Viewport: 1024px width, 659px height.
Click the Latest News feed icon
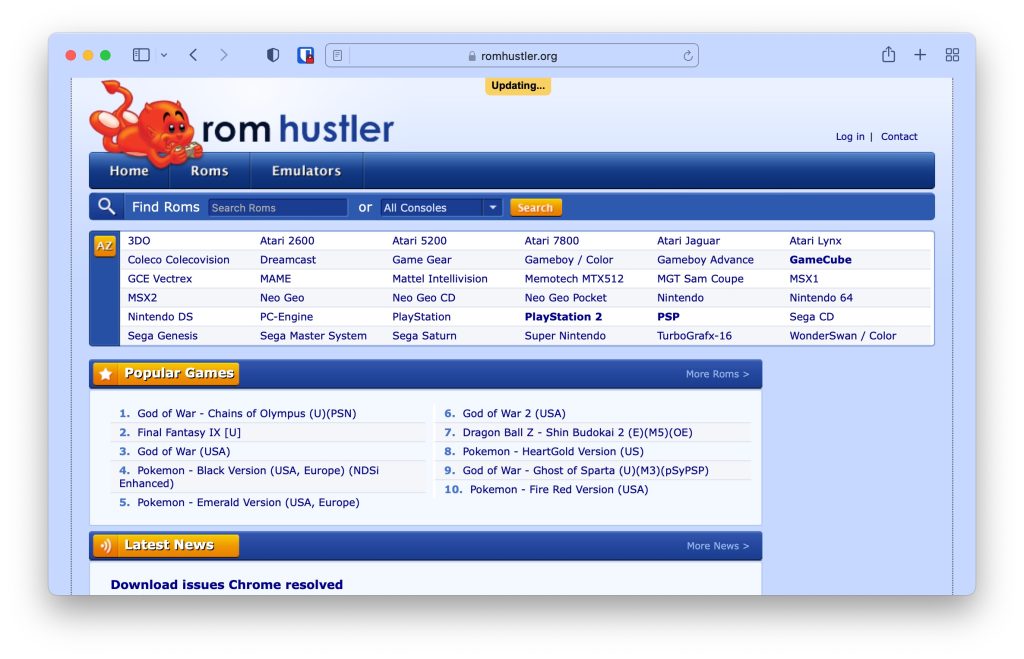tap(106, 545)
